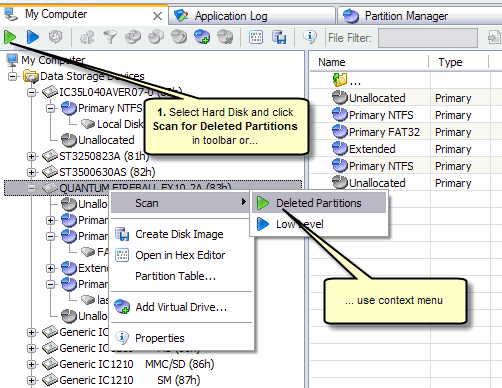Click the greyed-out circular stop scan toolbar icon
Image resolution: width=502 pixels, height=388 pixels.
(x=56, y=37)
